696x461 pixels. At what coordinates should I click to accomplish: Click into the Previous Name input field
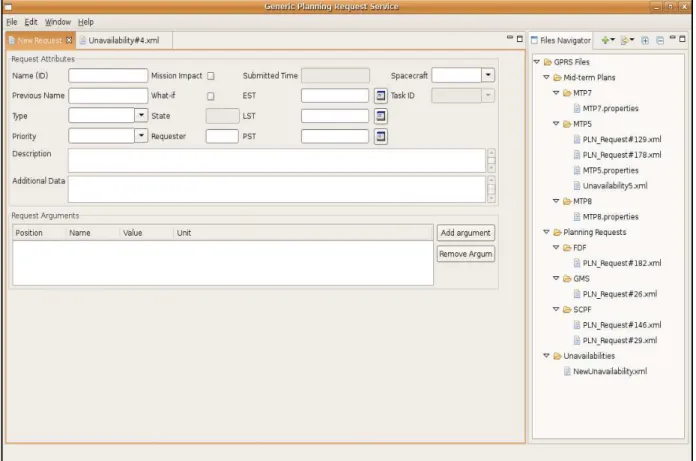(108, 95)
